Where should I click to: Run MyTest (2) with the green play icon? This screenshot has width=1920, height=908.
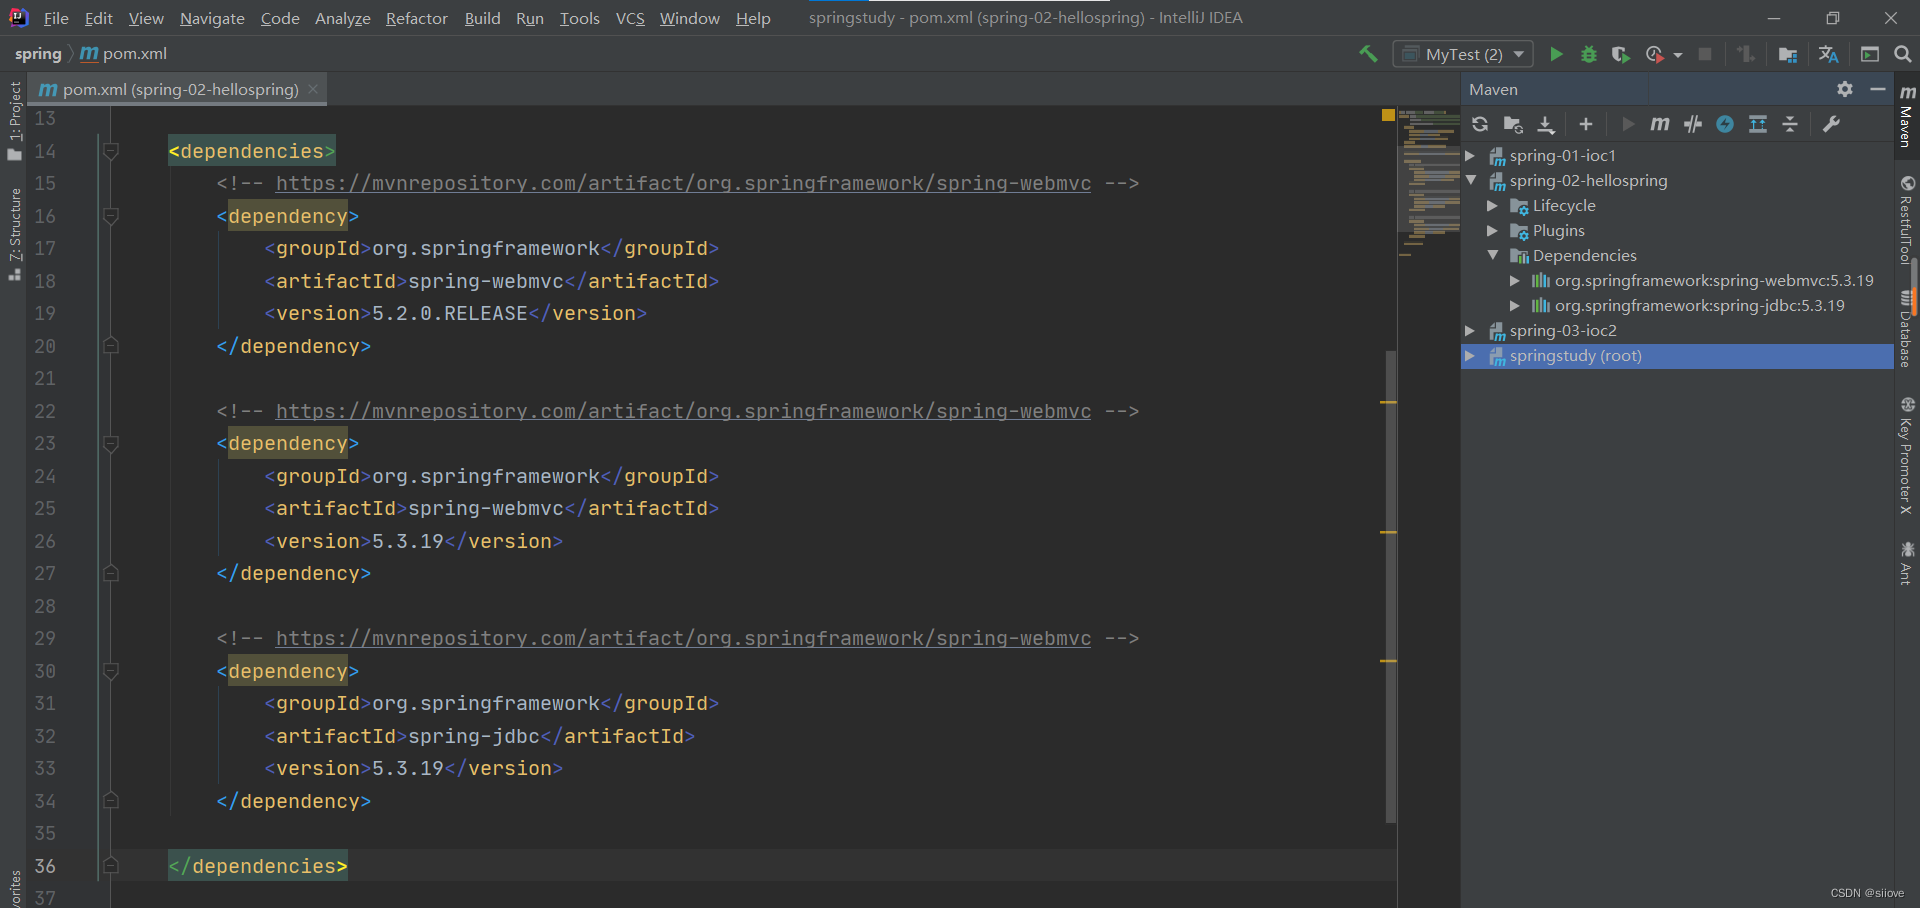tap(1556, 54)
